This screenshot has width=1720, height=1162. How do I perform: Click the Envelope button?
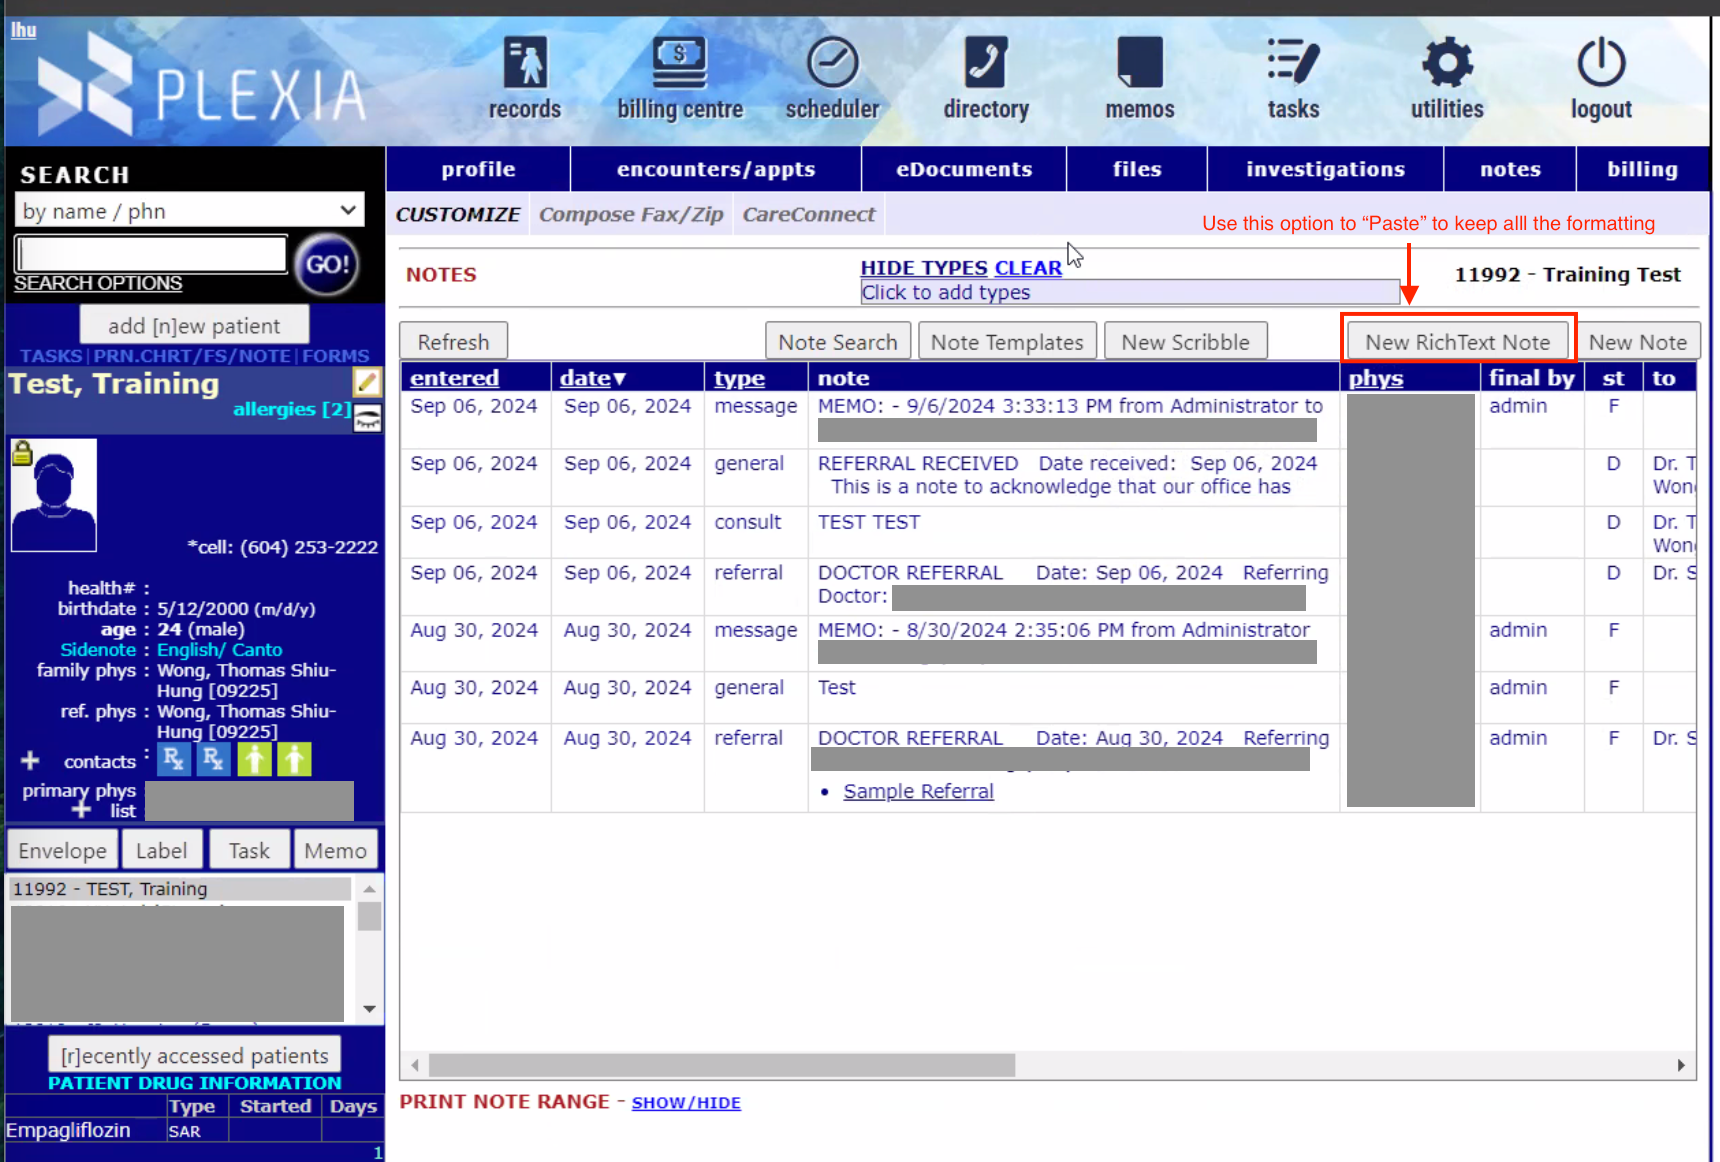click(62, 850)
